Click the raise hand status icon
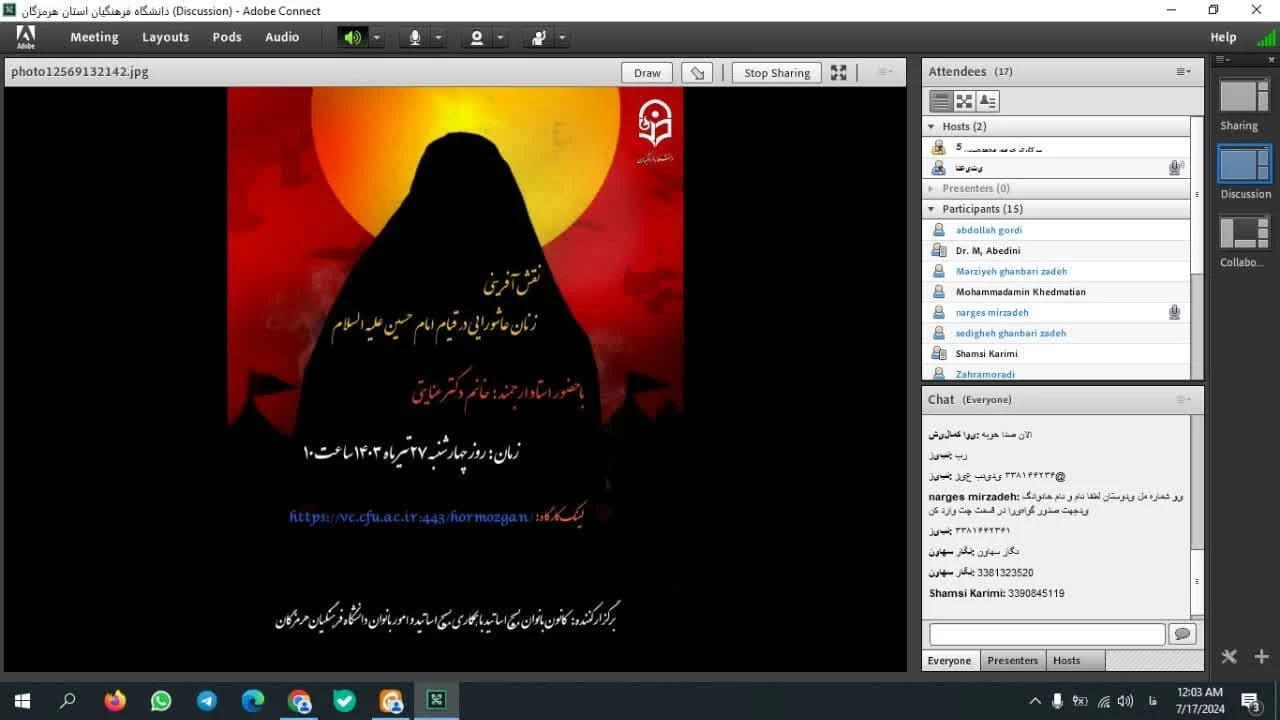Image resolution: width=1280 pixels, height=720 pixels. click(x=538, y=37)
